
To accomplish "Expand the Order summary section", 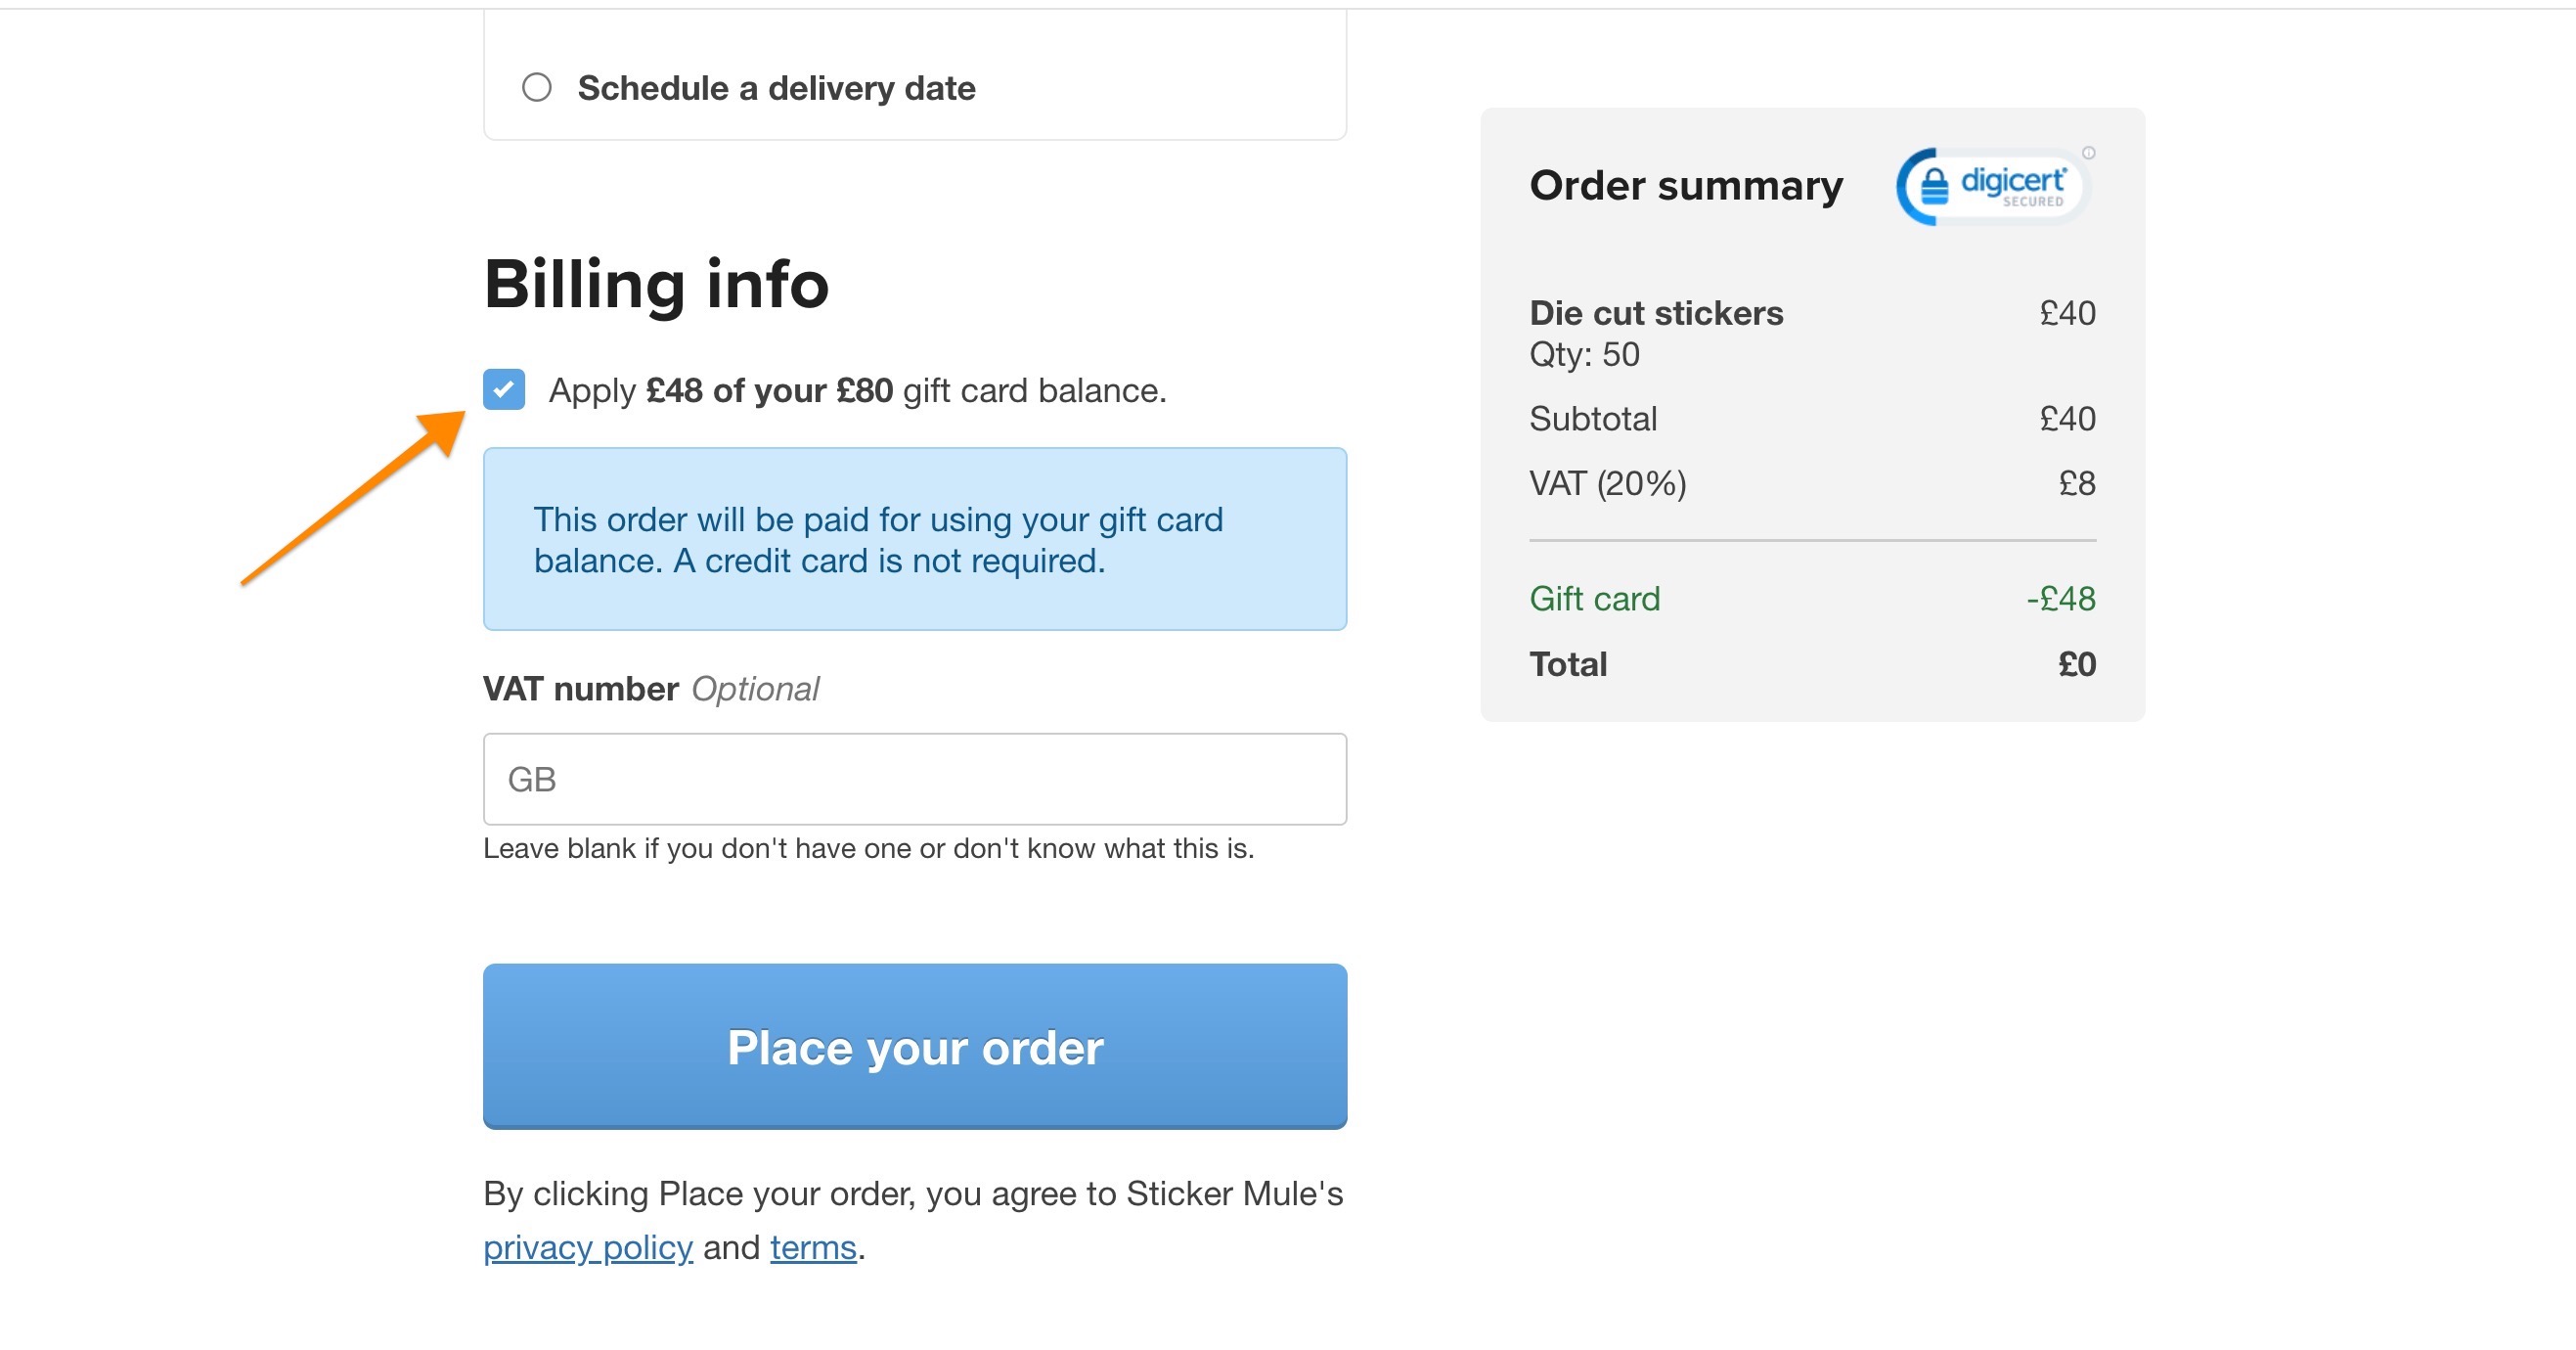I will (1686, 185).
